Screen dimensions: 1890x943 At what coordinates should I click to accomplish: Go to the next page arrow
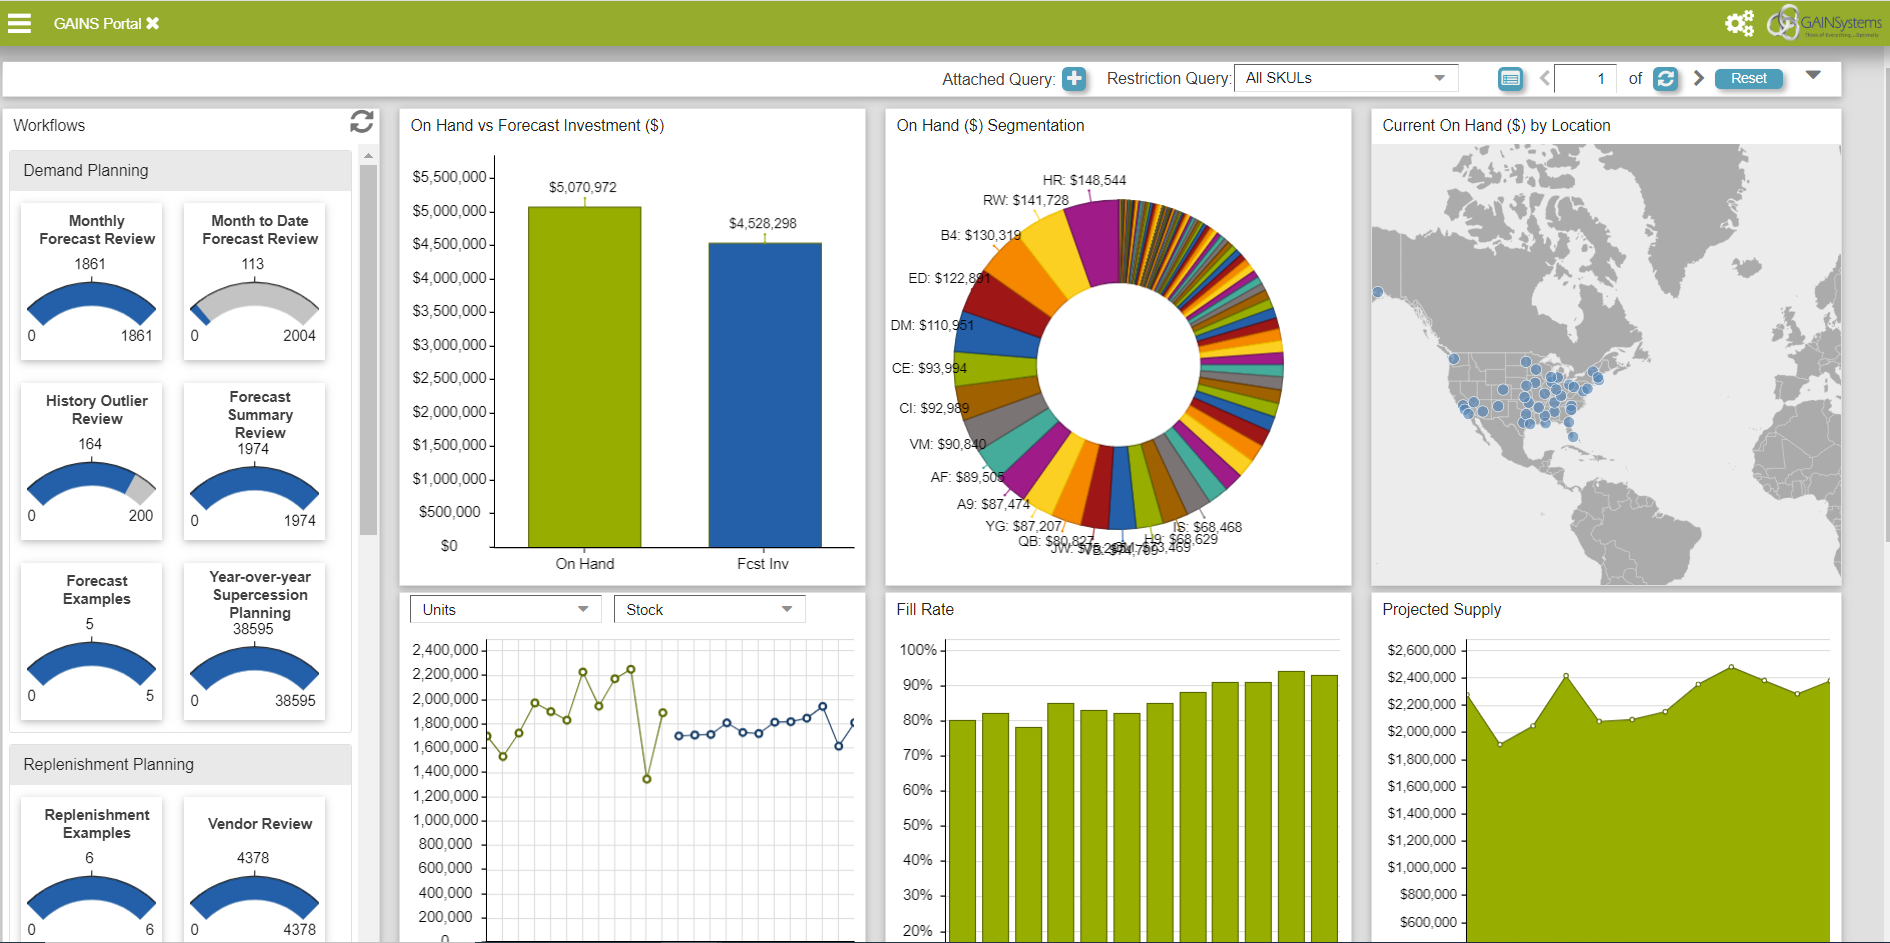[1698, 78]
